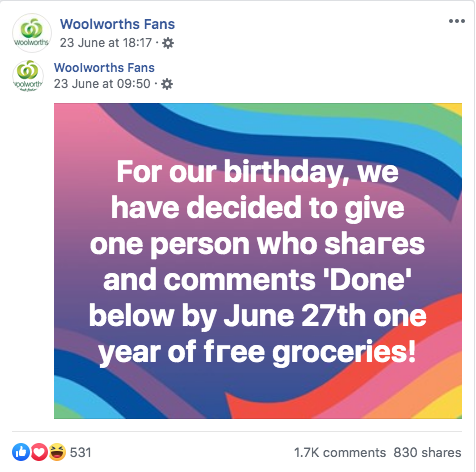The image size is (476, 472).
Task: Click the privacy gear beside 09:50 timestamp
Action: [167, 84]
